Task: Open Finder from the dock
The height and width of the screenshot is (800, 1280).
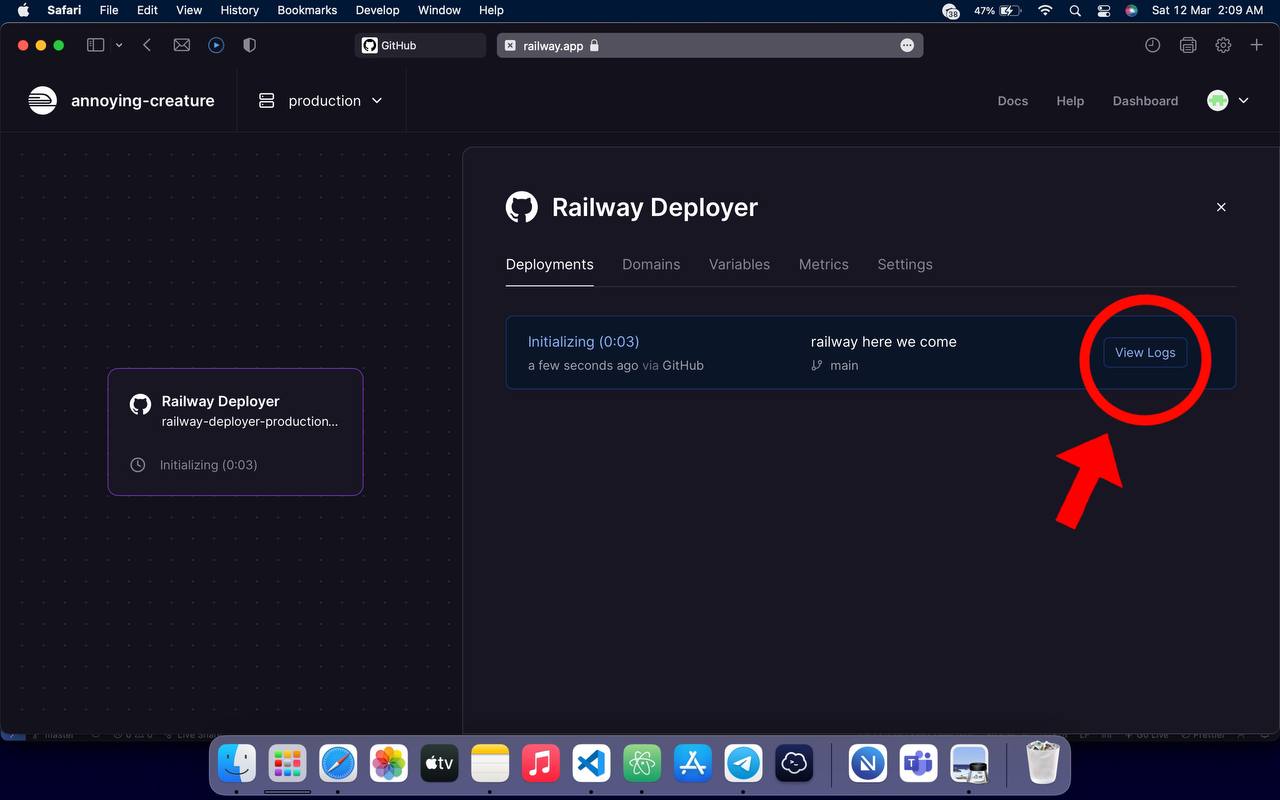Action: [237, 765]
